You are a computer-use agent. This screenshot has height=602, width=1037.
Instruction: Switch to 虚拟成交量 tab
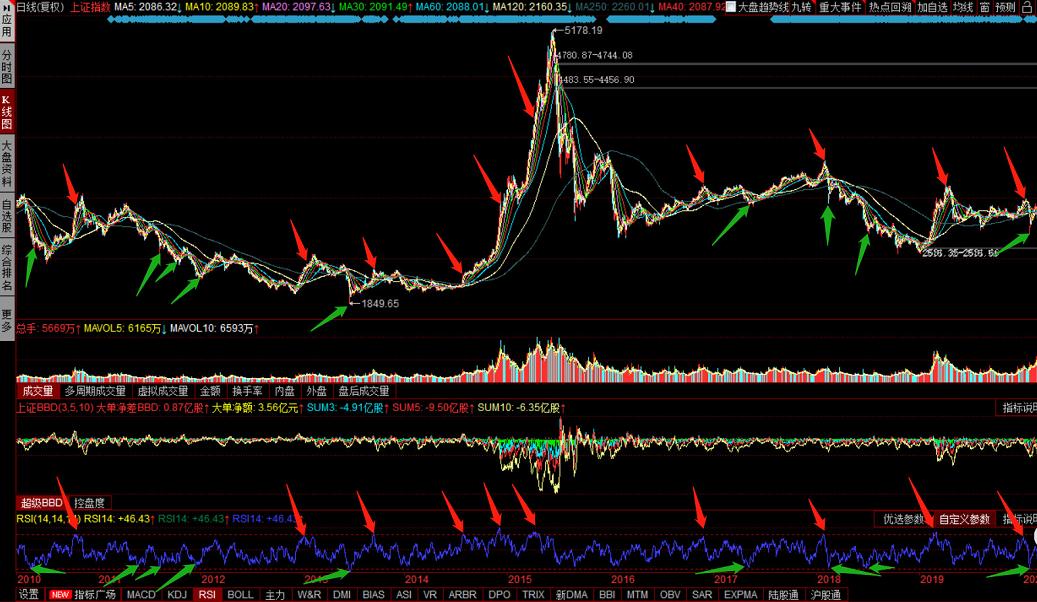[x=163, y=391]
